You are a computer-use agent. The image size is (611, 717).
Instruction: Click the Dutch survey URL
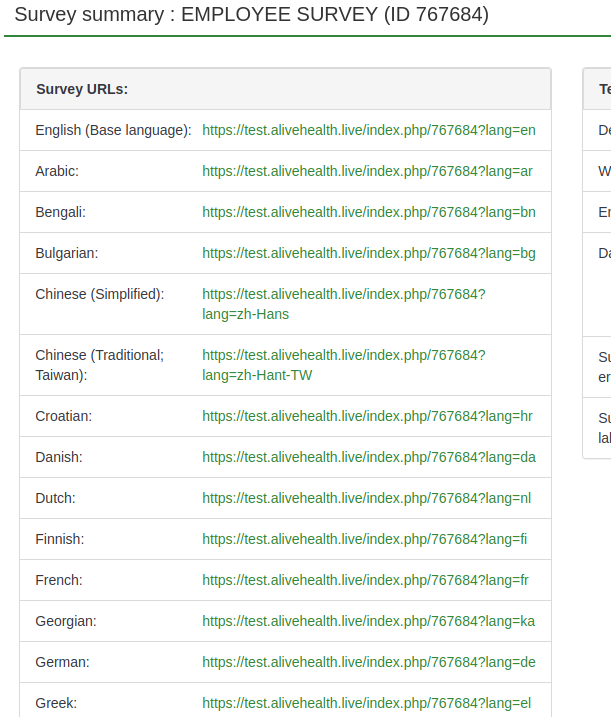click(366, 498)
